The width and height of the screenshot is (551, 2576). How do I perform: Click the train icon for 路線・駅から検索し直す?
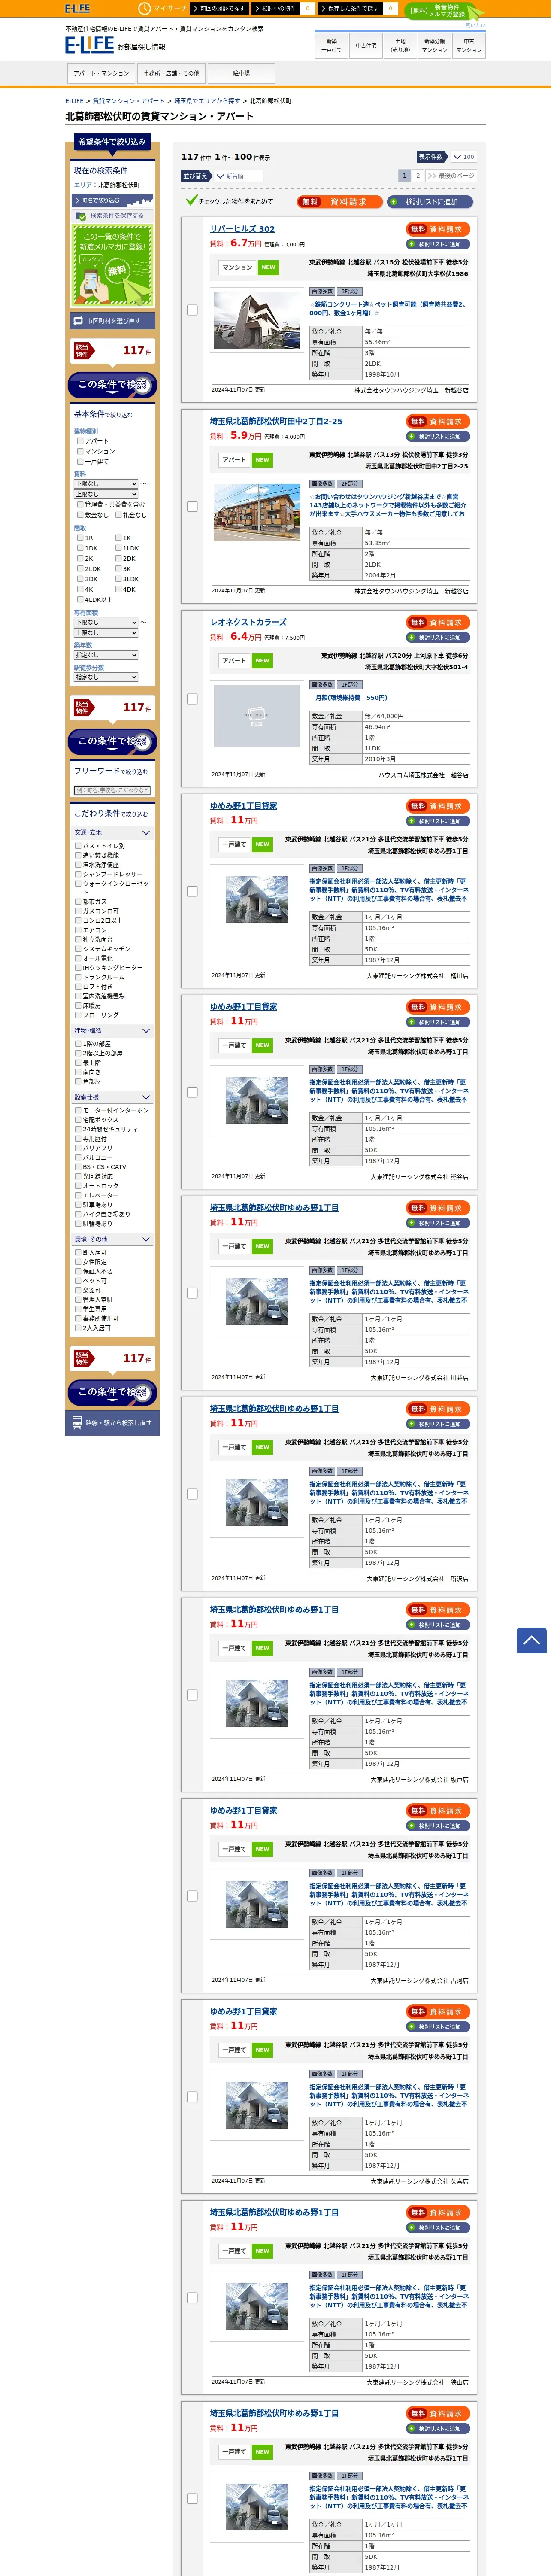[x=77, y=1422]
